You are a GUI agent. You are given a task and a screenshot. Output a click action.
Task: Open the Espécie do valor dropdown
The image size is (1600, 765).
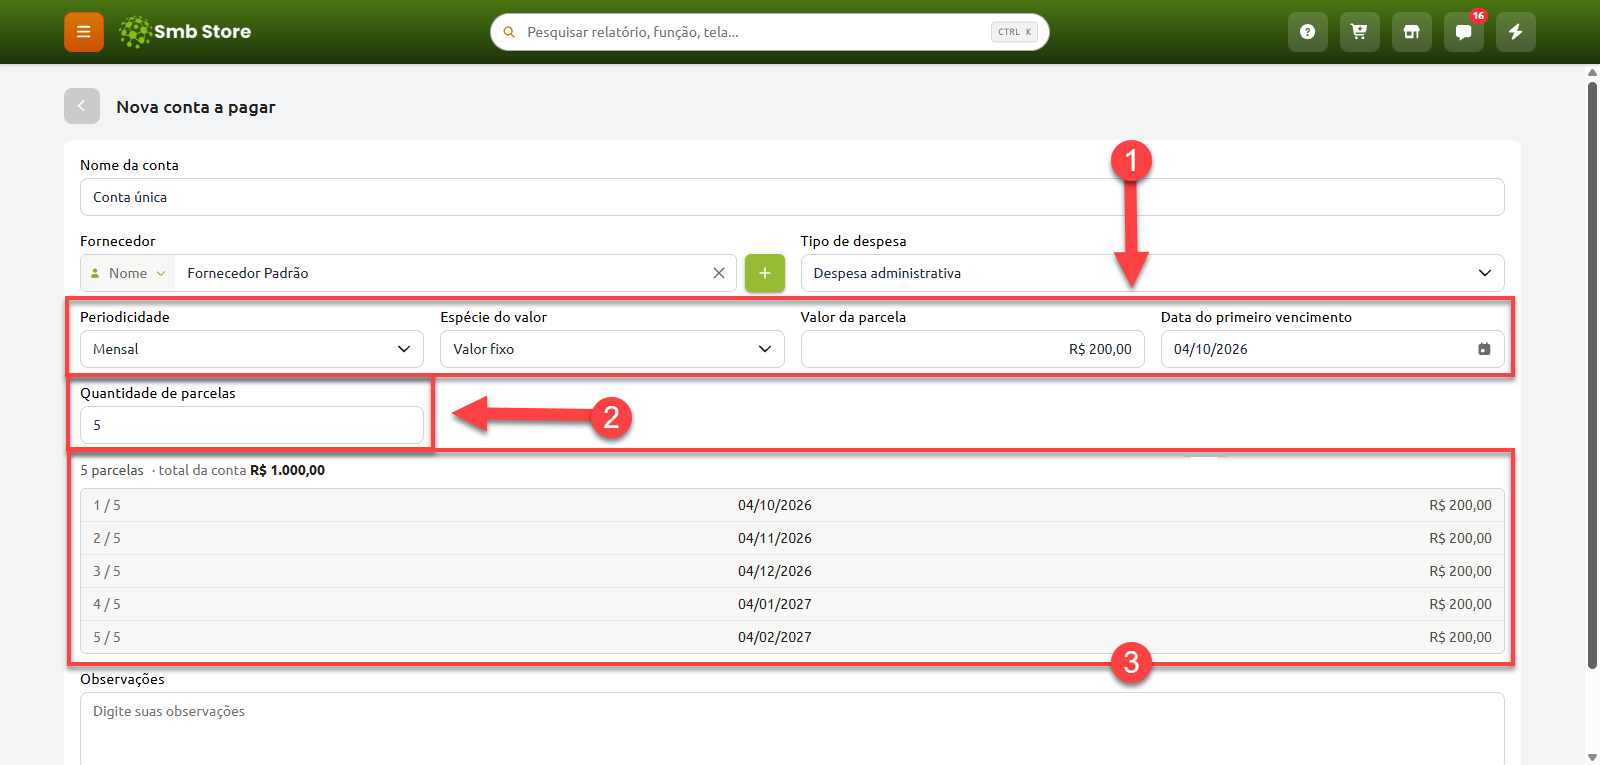(x=612, y=349)
